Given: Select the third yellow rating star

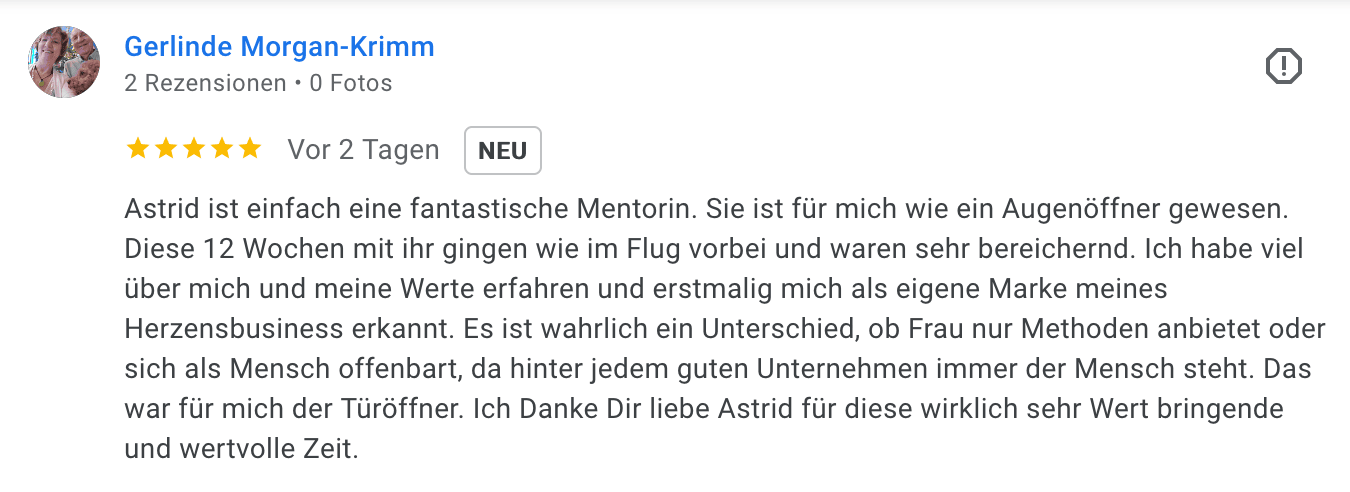Looking at the screenshot, I should 193,150.
